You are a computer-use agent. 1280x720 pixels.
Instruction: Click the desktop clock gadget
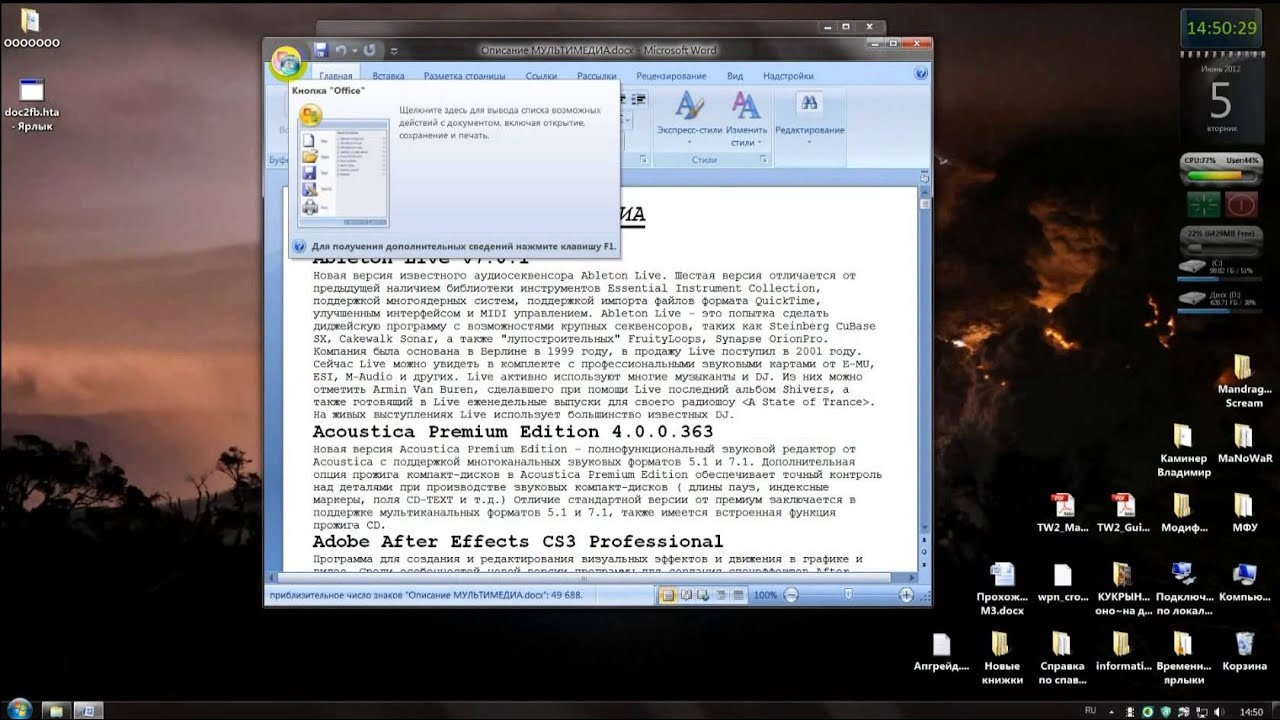tap(1220, 29)
